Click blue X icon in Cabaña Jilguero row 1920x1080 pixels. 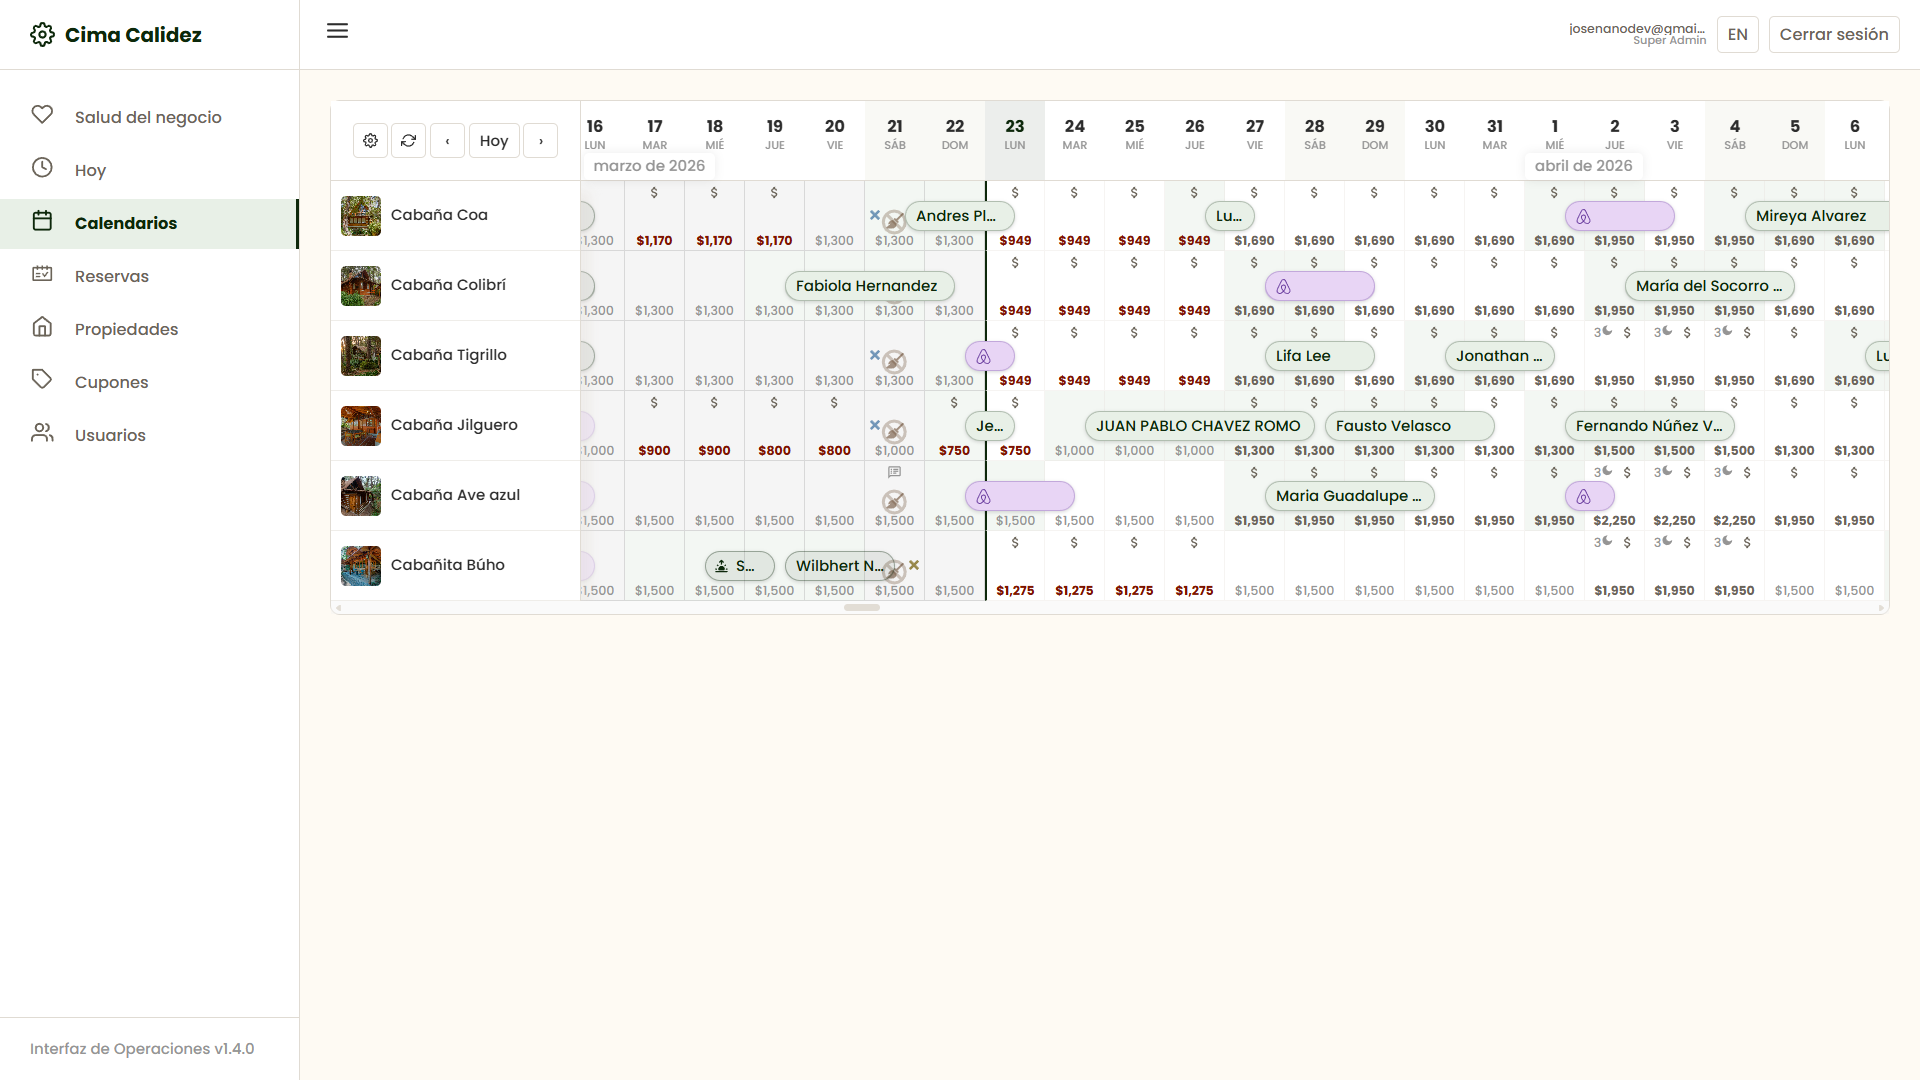(x=875, y=425)
